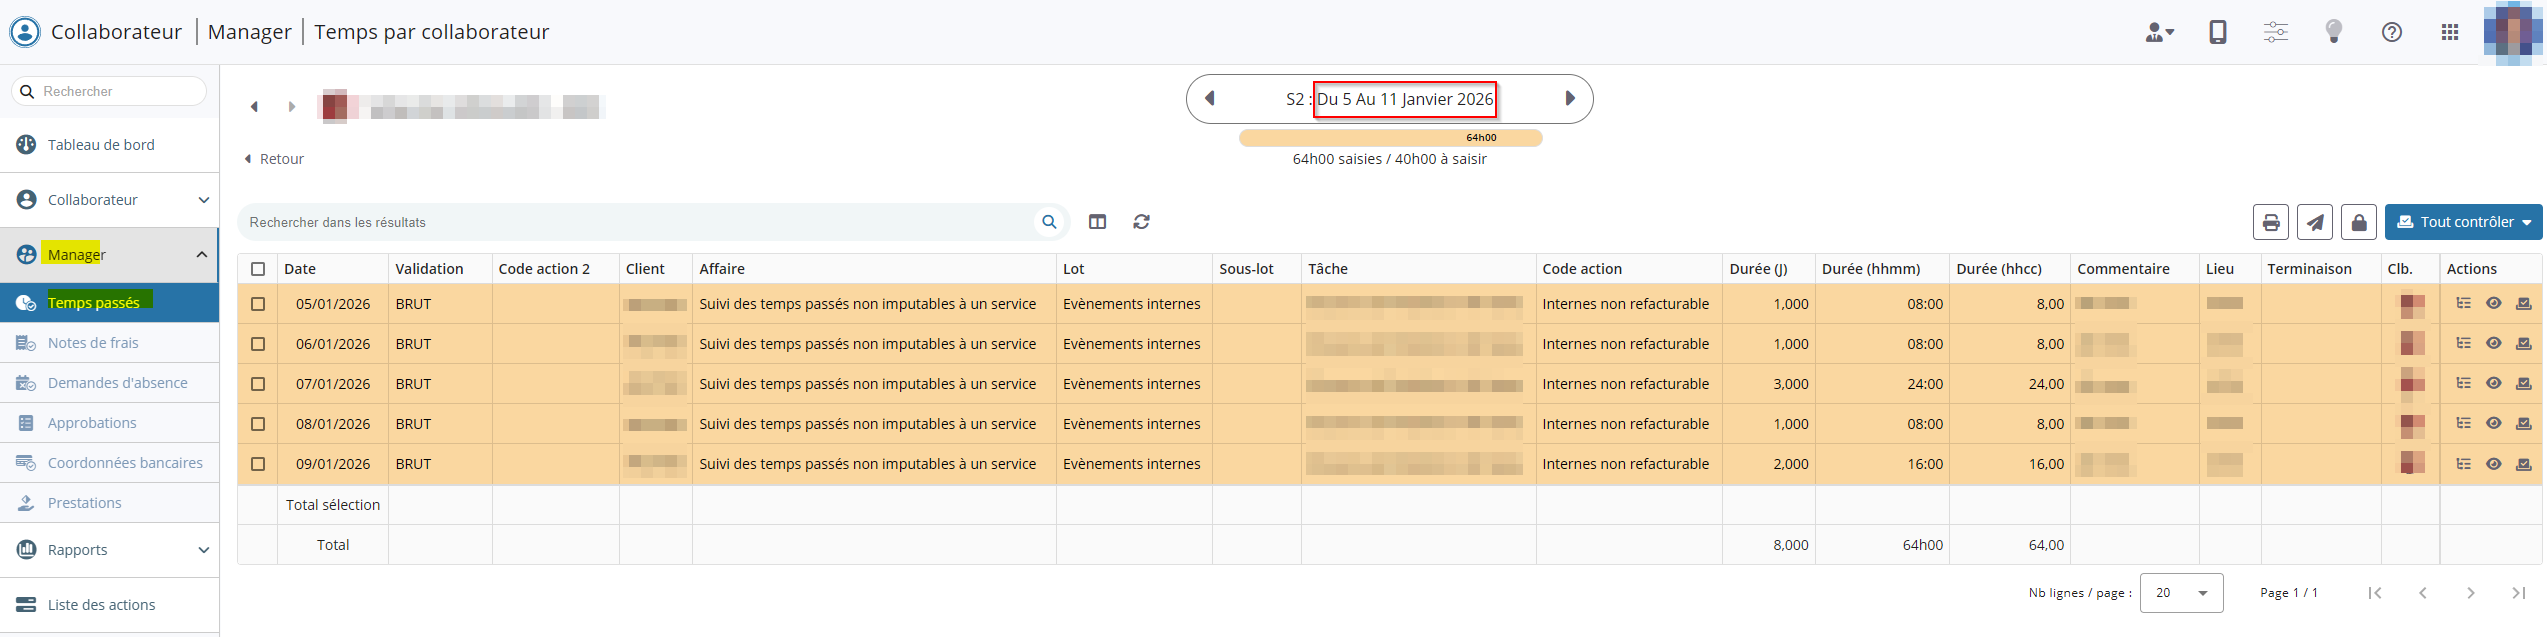
Task: Click the padlock lock icon
Action: pos(2358,222)
